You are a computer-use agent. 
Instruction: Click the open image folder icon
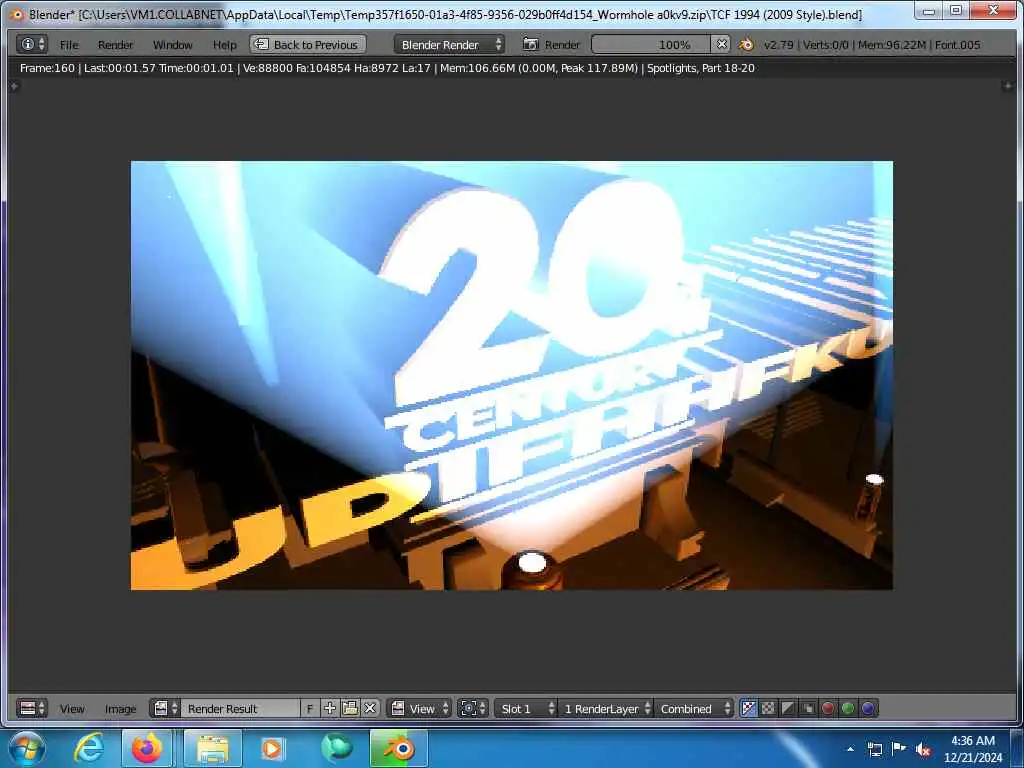coord(350,709)
